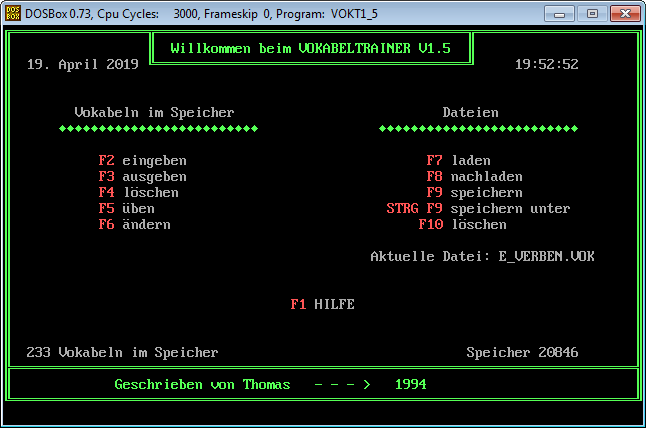
Task: Choose F4 löschen under Vokabeln im Speicher
Action: 138,192
